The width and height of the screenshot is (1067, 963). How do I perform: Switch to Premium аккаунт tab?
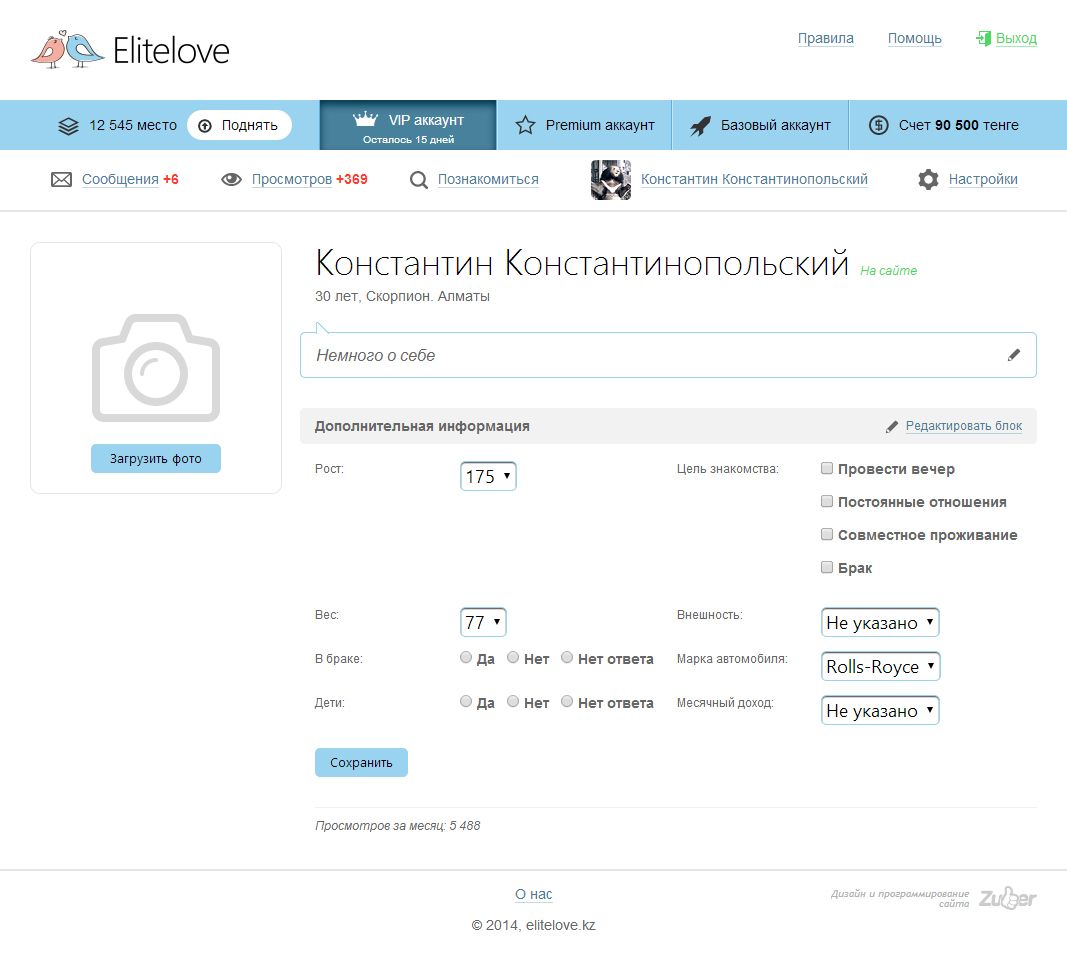585,125
